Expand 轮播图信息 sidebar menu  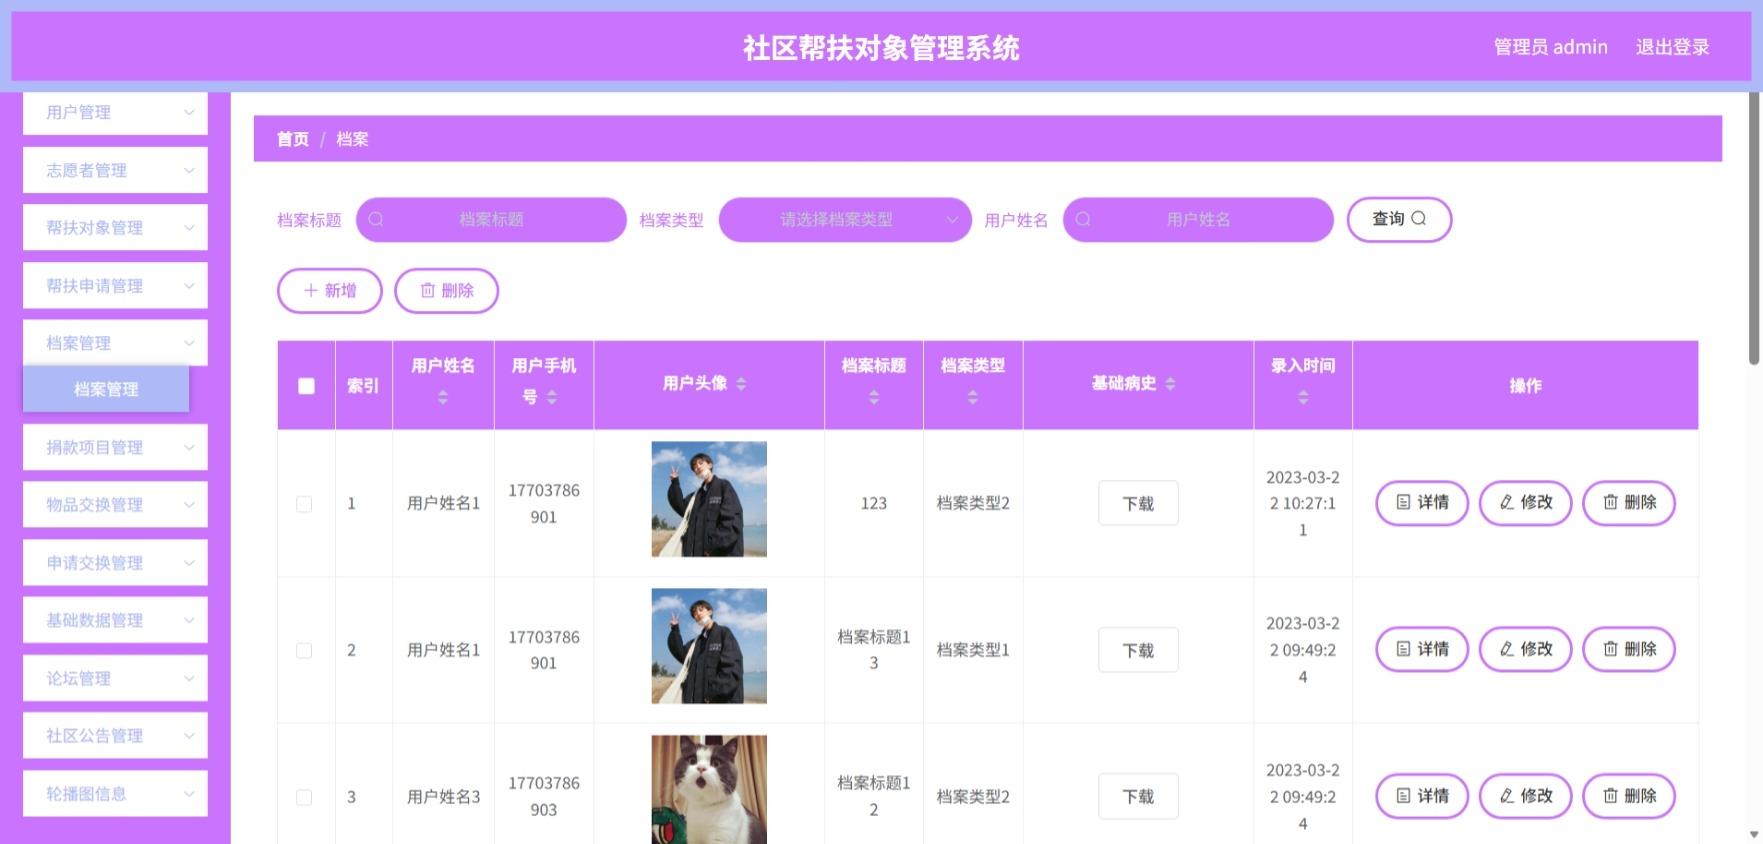tap(115, 793)
